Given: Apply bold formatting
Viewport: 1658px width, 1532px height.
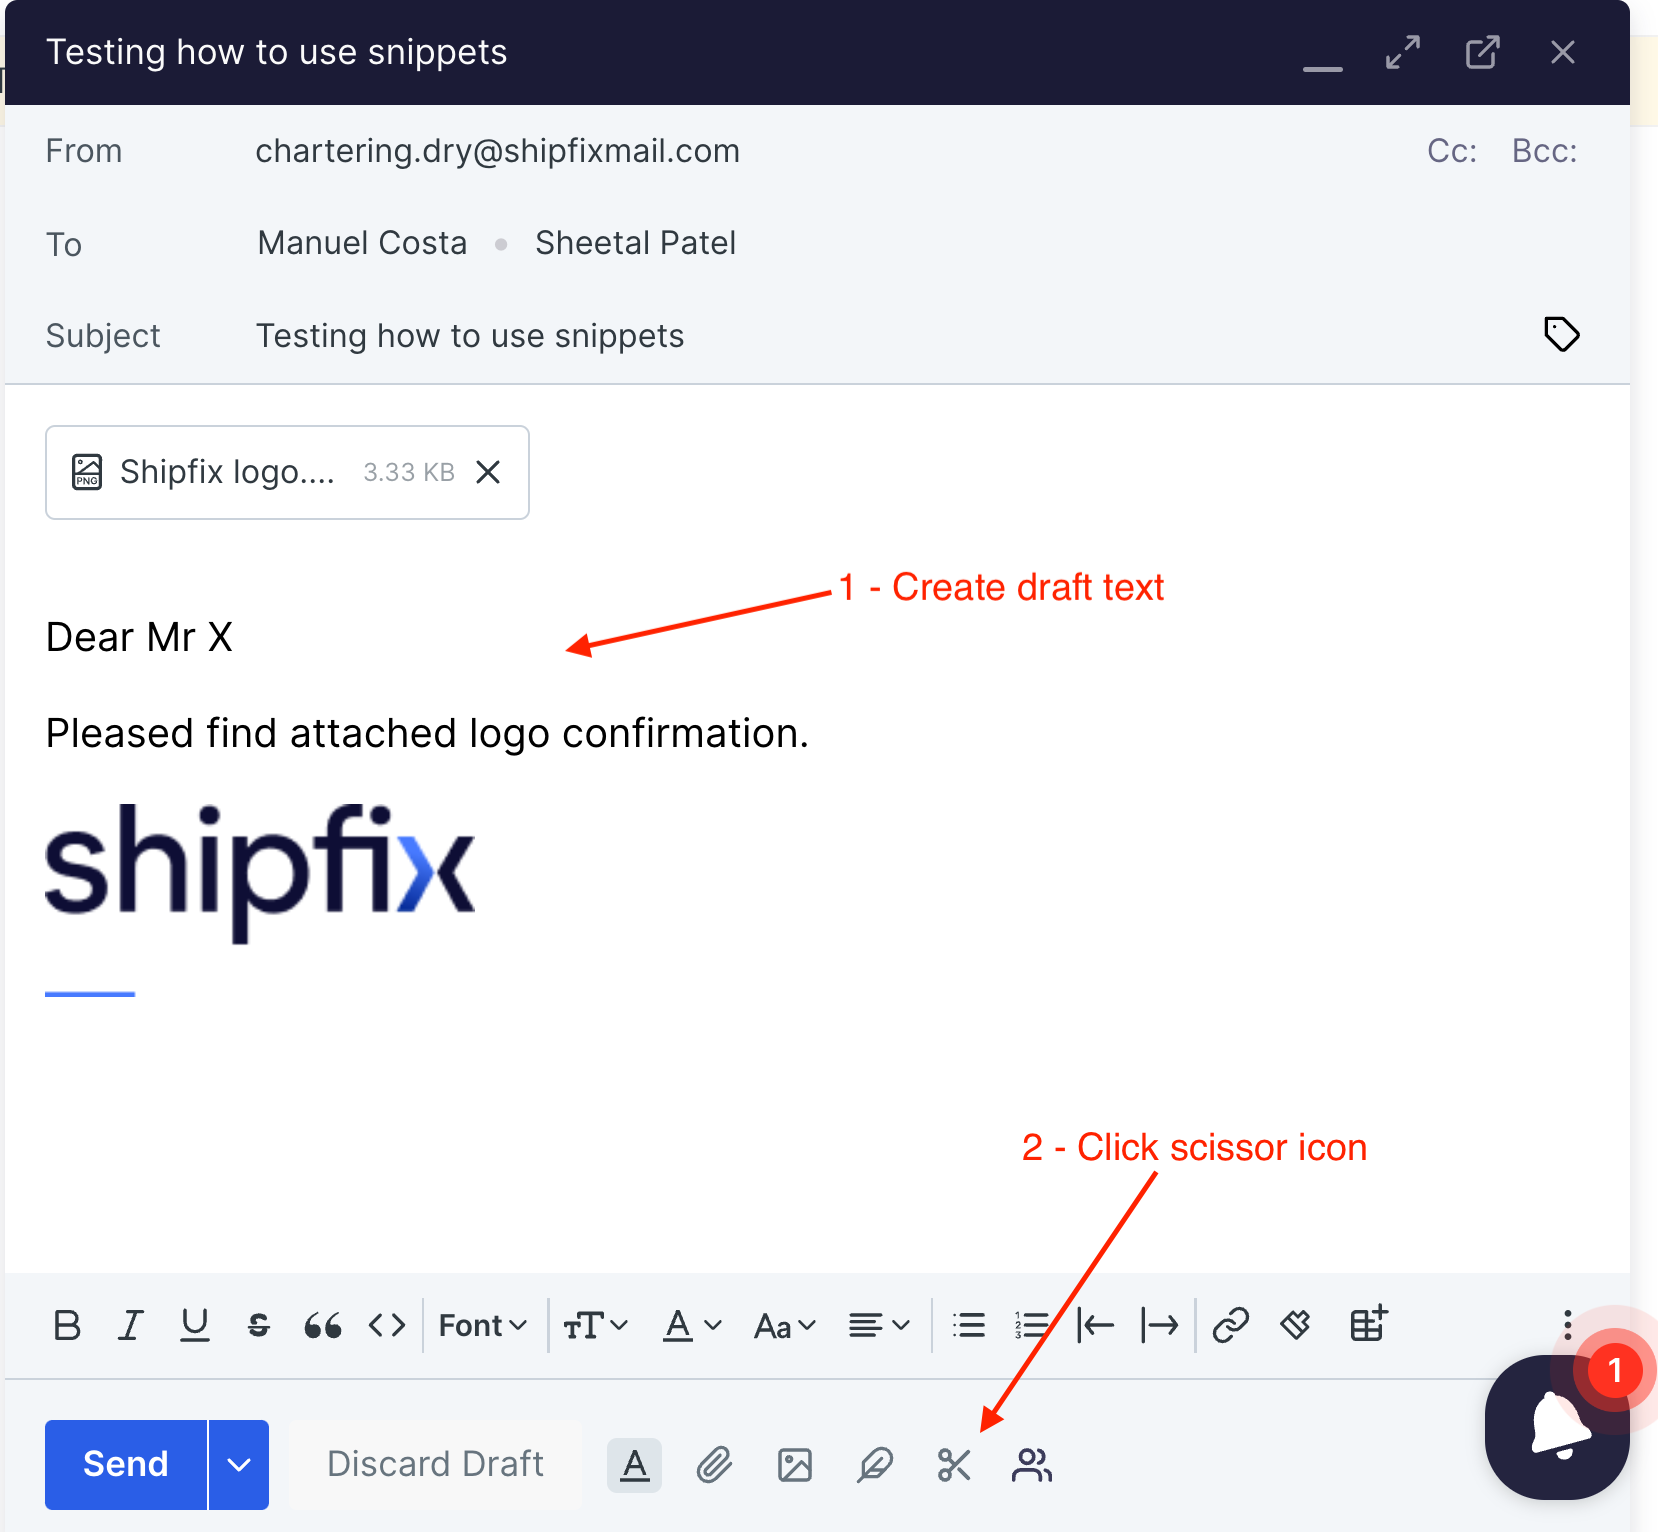Looking at the screenshot, I should (x=67, y=1325).
